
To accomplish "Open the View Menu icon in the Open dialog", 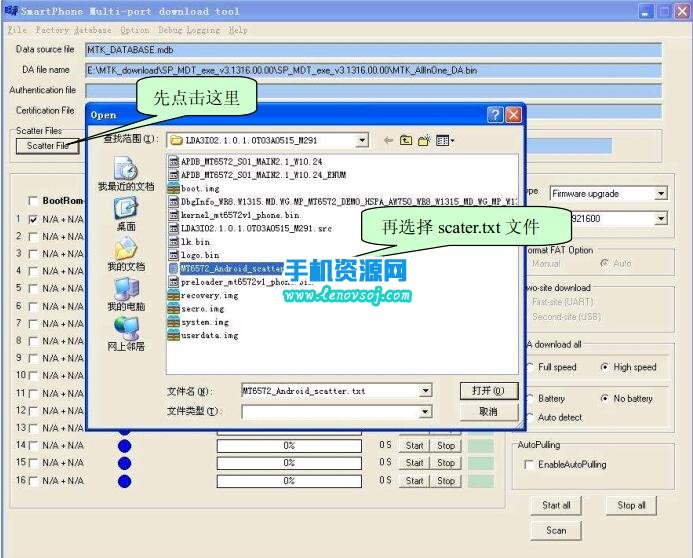I will click(x=445, y=140).
